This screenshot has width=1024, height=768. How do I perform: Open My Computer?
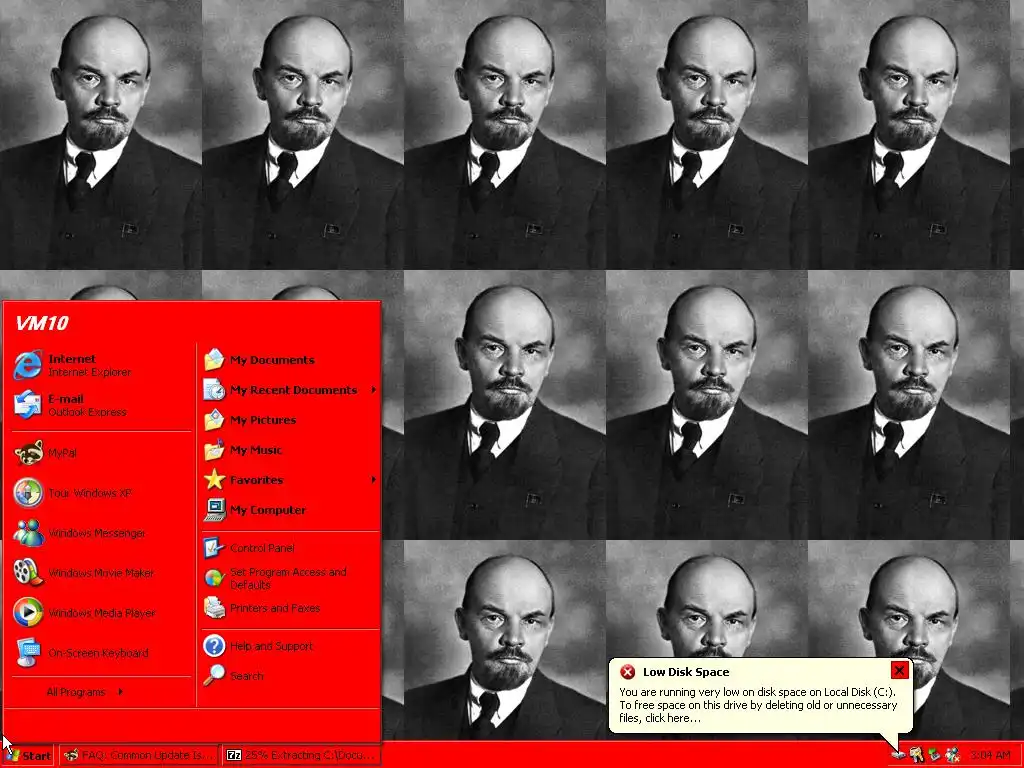[x=290, y=510]
